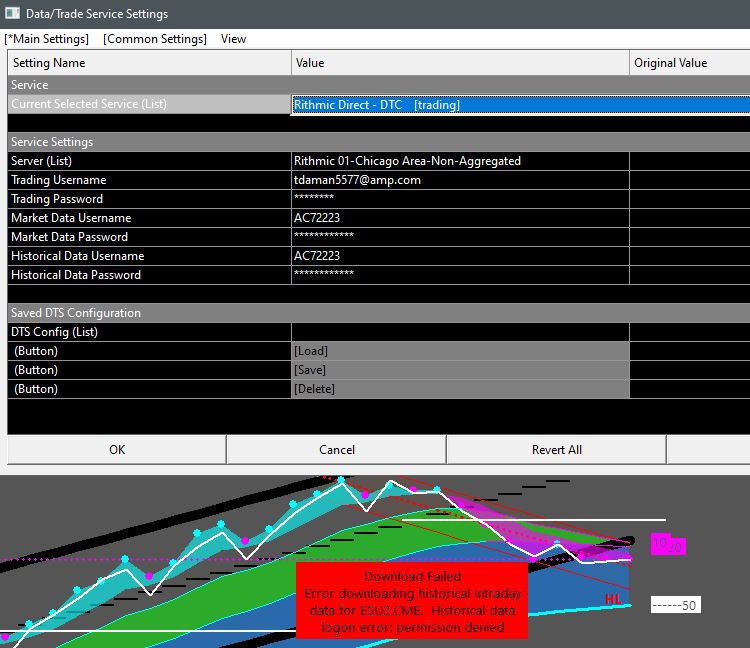Click the [Delete] configuration button
750x648 pixels.
[460, 389]
